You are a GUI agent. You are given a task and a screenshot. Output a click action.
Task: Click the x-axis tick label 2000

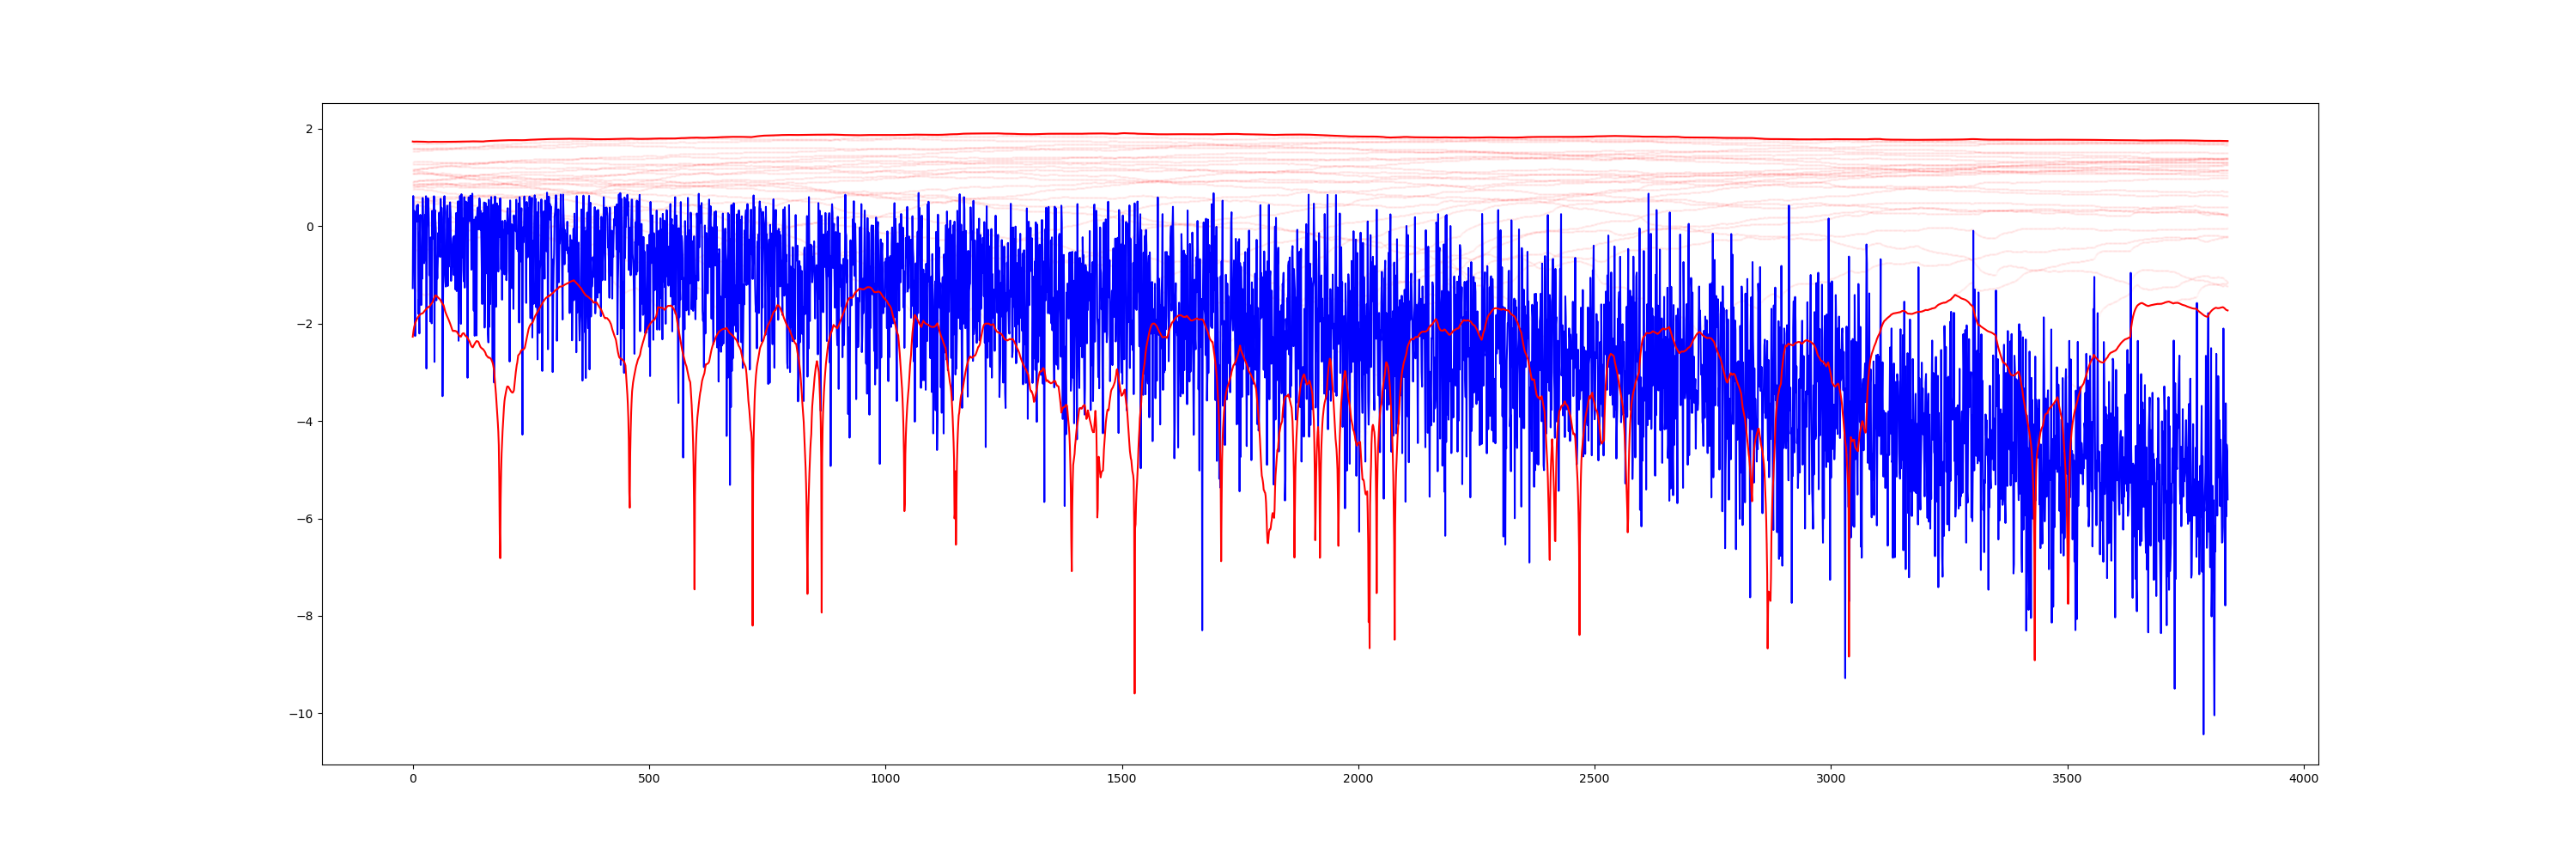tap(1358, 779)
